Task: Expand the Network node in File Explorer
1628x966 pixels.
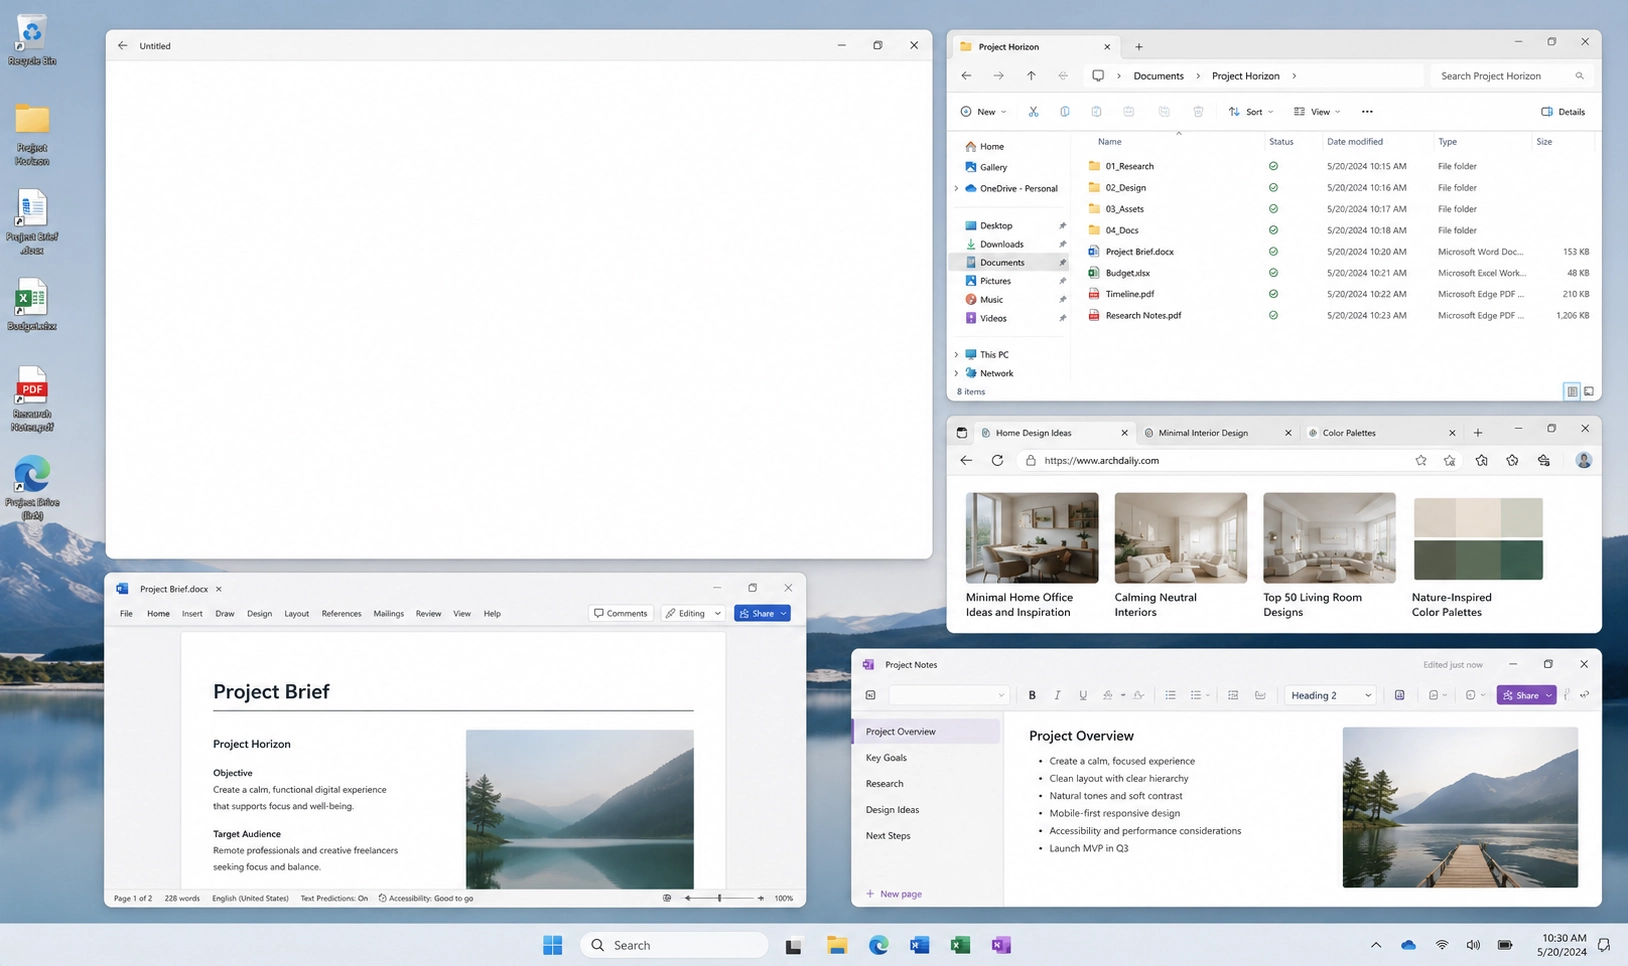Action: coord(956,374)
